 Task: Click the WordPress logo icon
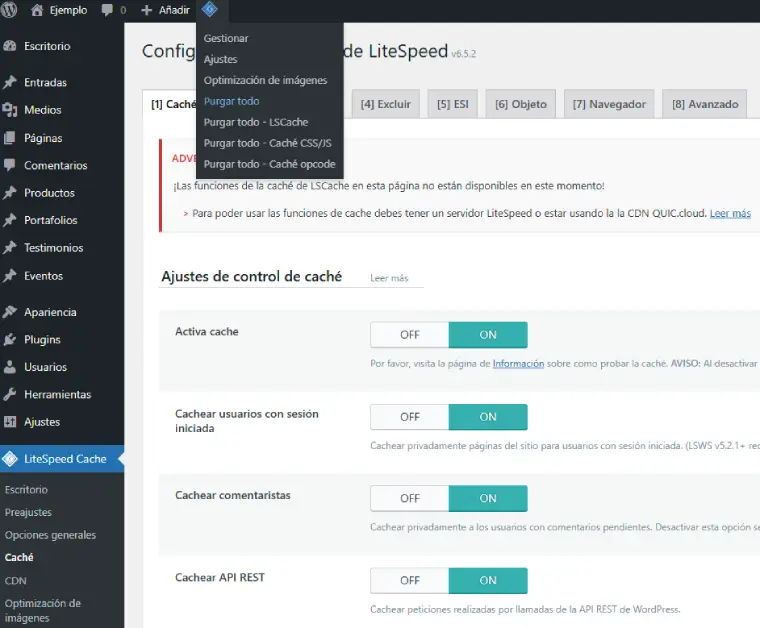click(x=8, y=9)
